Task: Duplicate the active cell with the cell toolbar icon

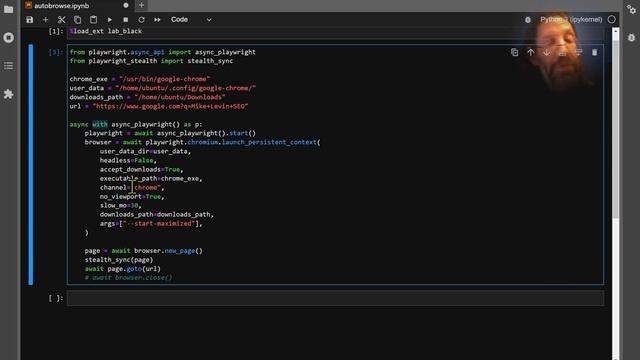Action: click(x=514, y=52)
